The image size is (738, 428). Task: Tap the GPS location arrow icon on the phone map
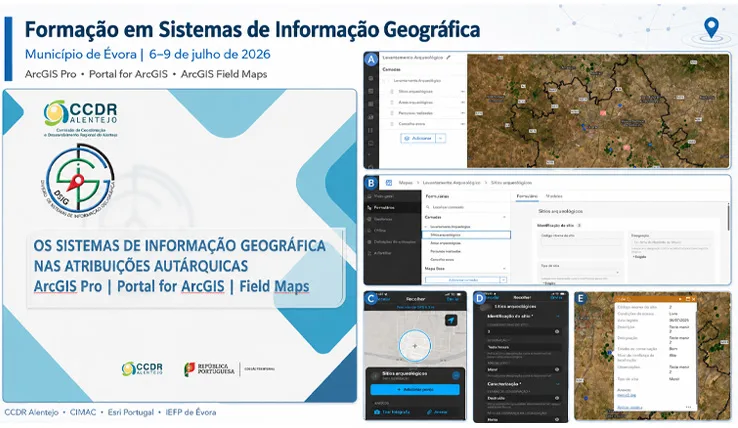coord(451,320)
